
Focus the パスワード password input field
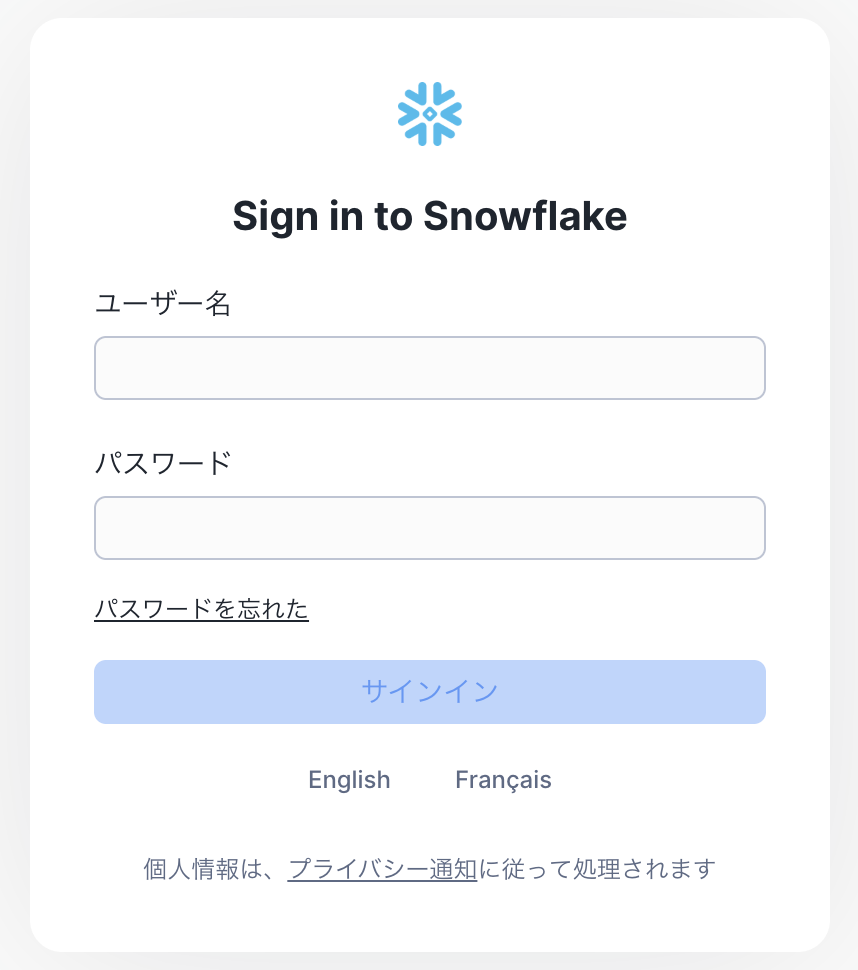429,528
